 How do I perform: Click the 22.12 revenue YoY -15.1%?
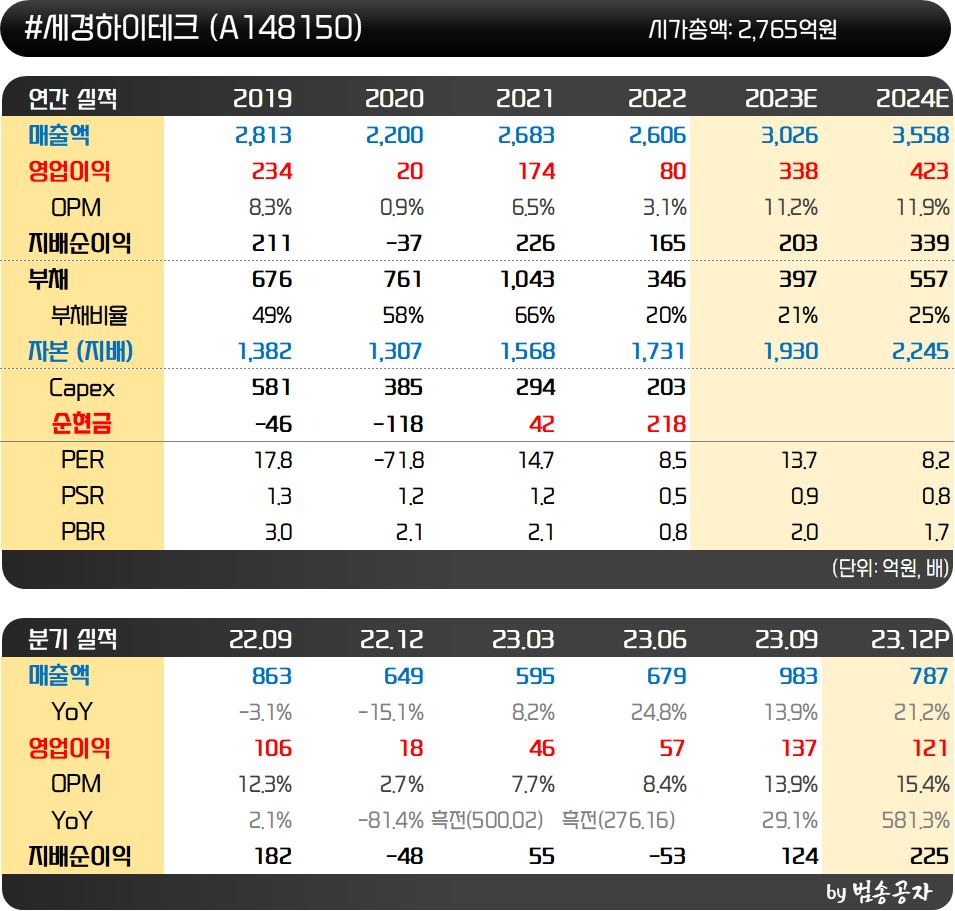(391, 712)
